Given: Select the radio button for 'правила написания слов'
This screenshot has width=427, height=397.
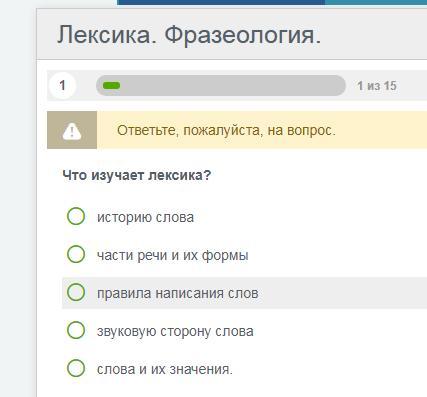Looking at the screenshot, I should [76, 292].
